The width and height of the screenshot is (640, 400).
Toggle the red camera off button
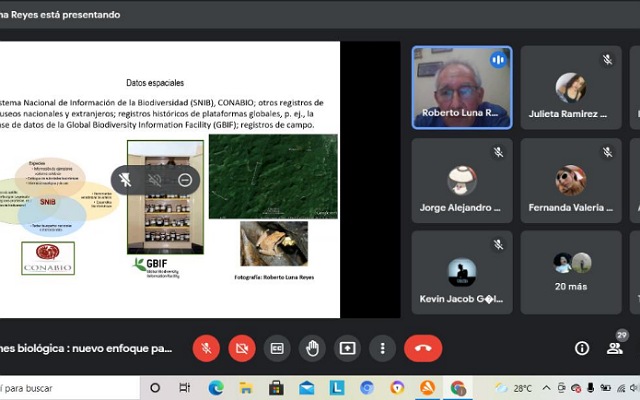(x=242, y=348)
